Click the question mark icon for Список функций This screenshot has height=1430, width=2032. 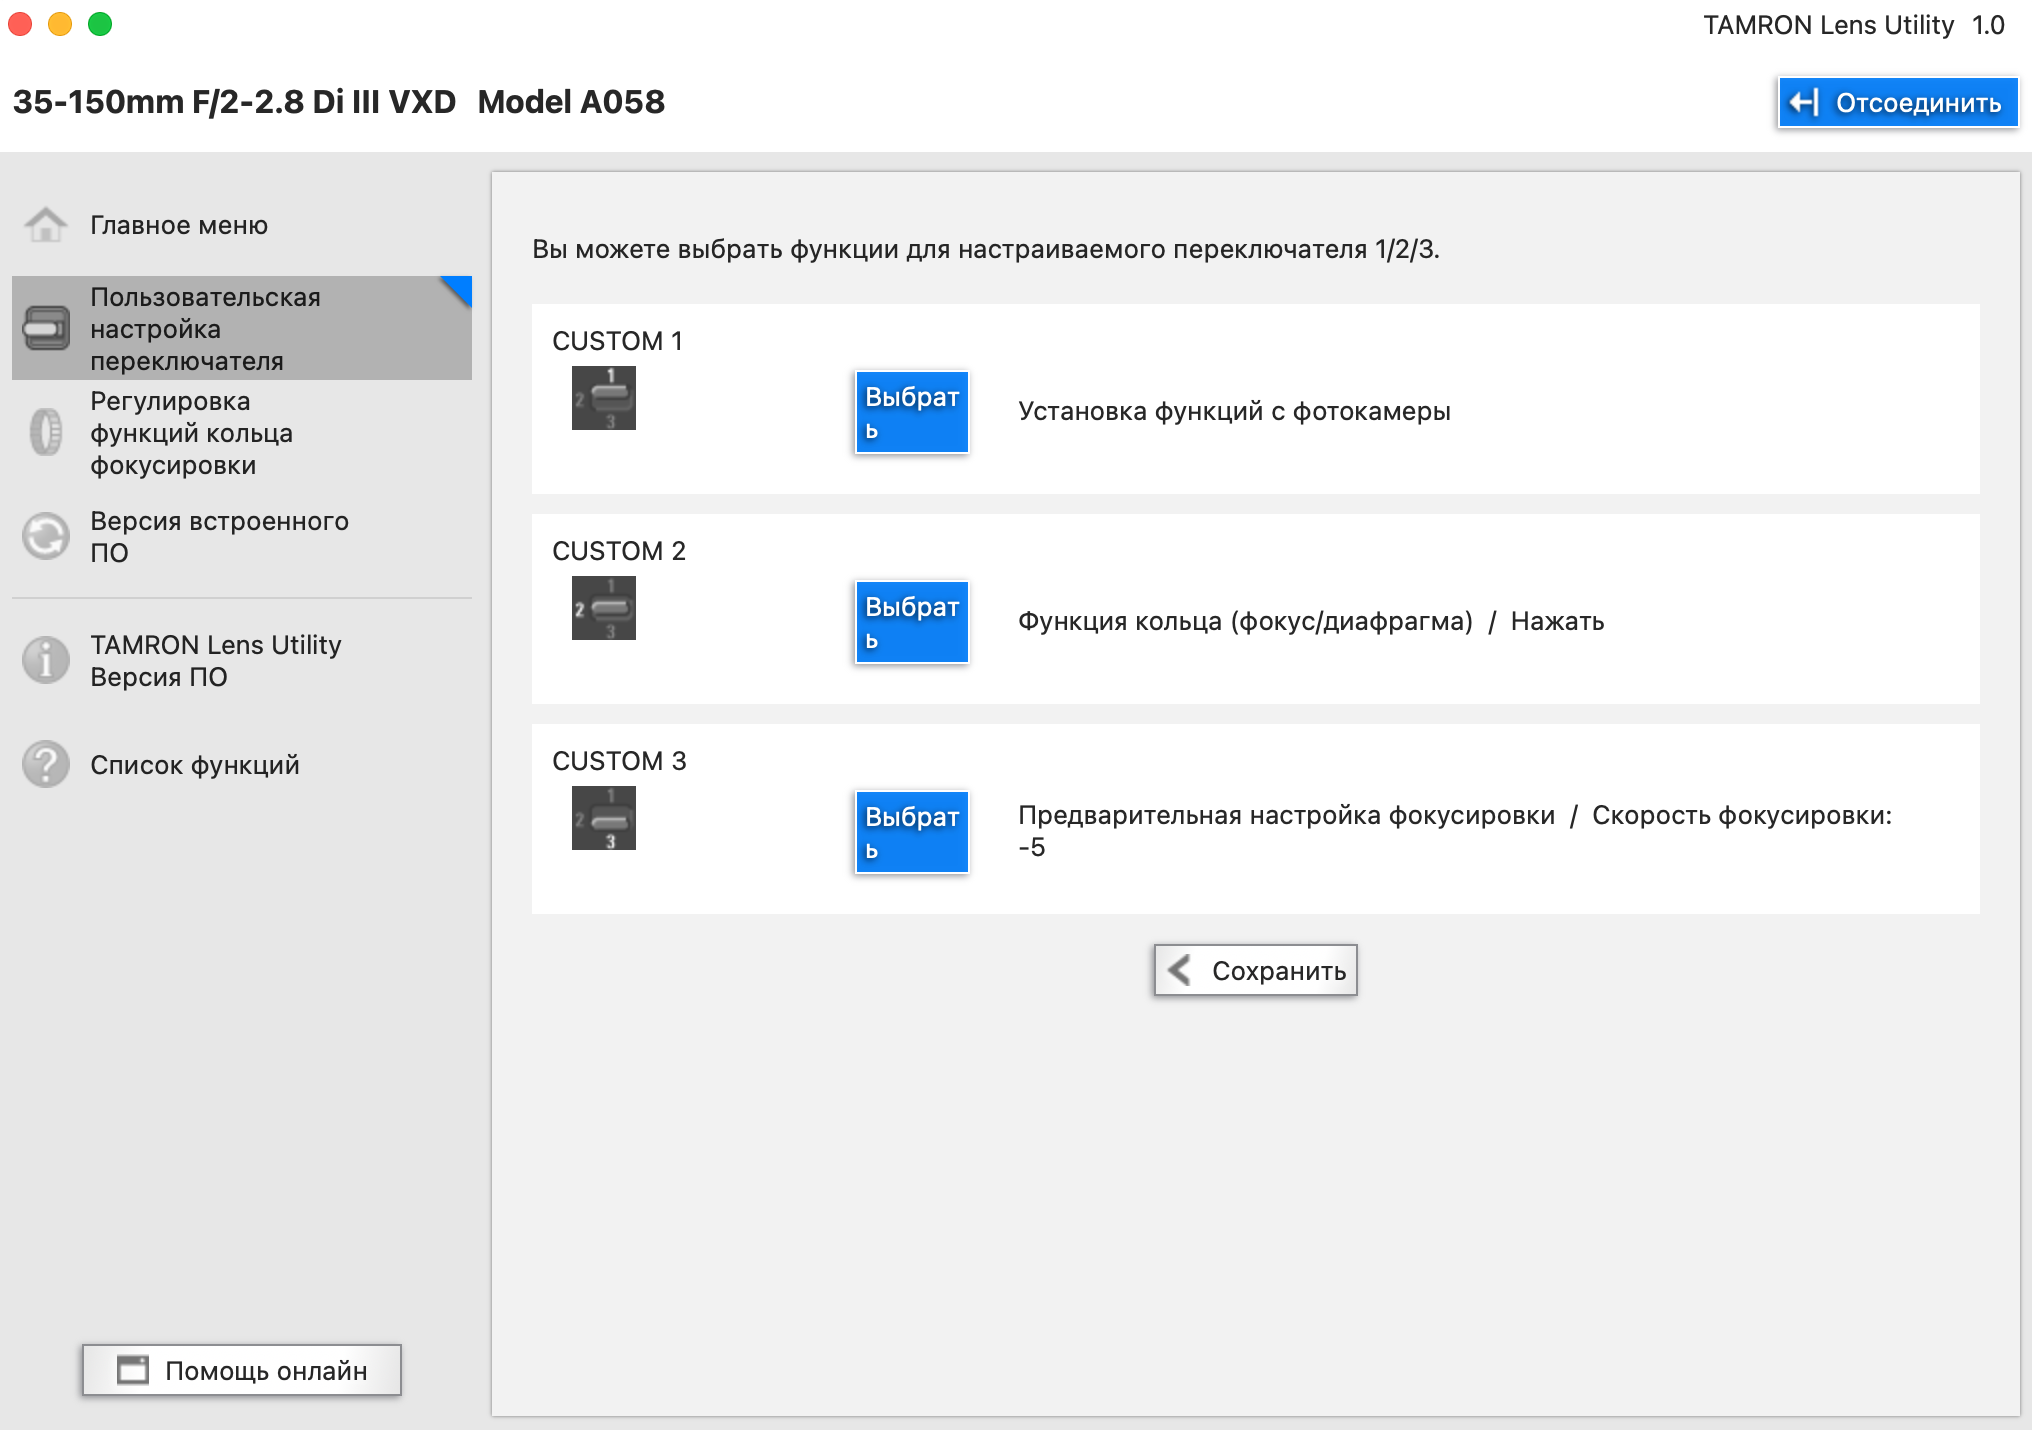pyautogui.click(x=46, y=765)
